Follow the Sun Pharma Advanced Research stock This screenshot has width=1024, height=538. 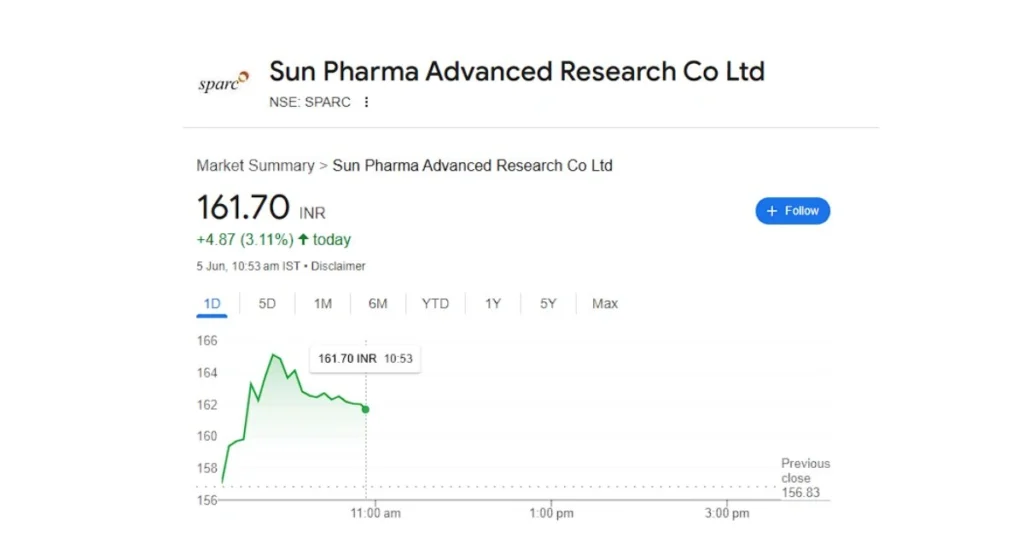792,211
